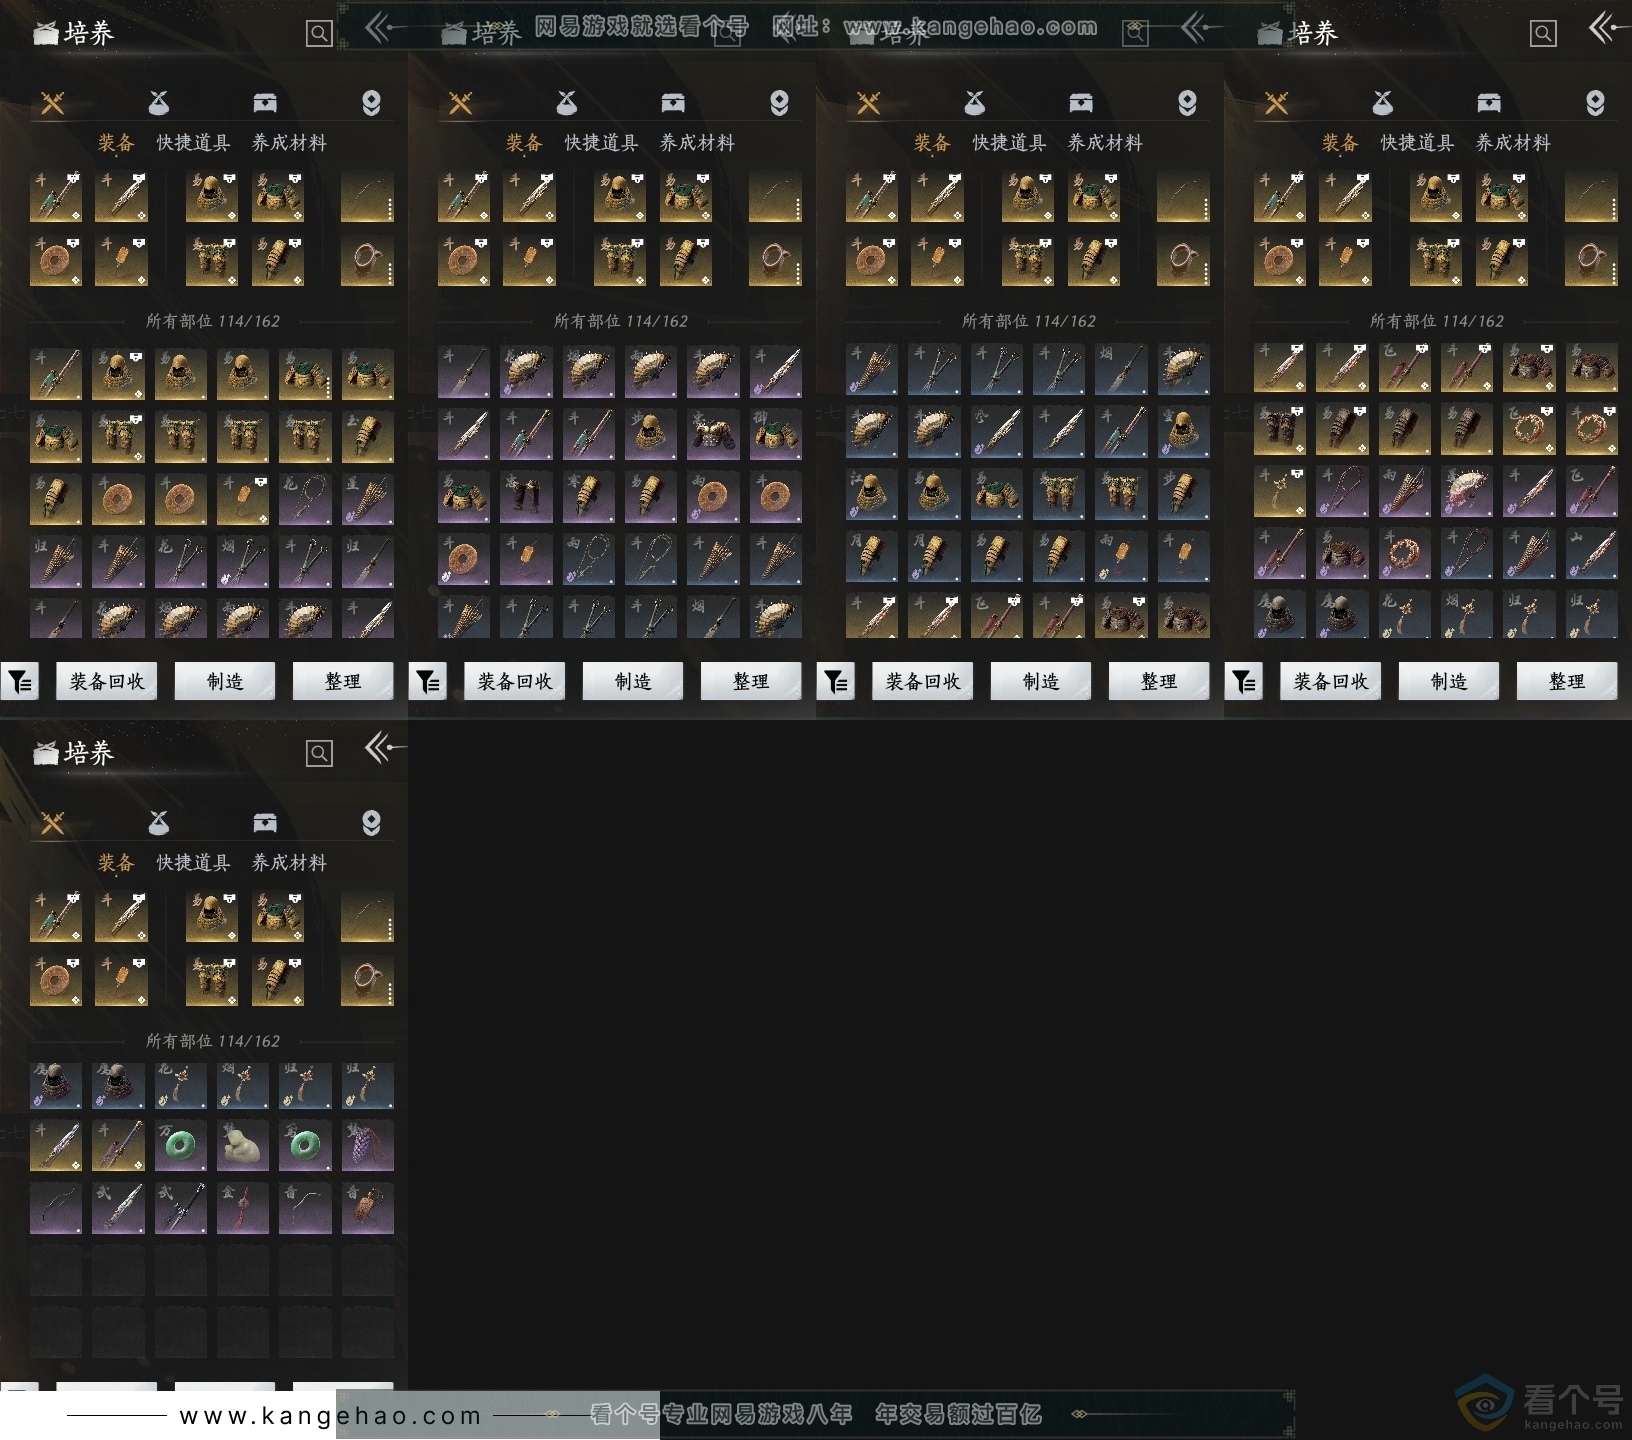1632x1440 pixels.
Task: Switch to 装备 tab in top-left panel
Action: [x=116, y=143]
